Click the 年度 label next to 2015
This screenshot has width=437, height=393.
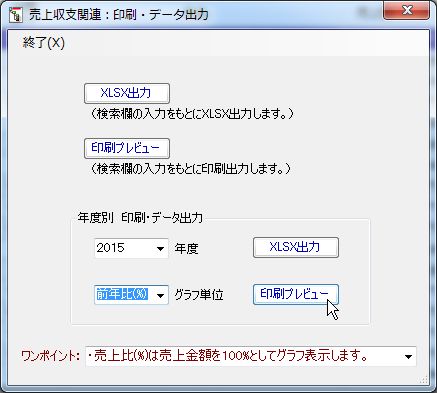coord(186,248)
